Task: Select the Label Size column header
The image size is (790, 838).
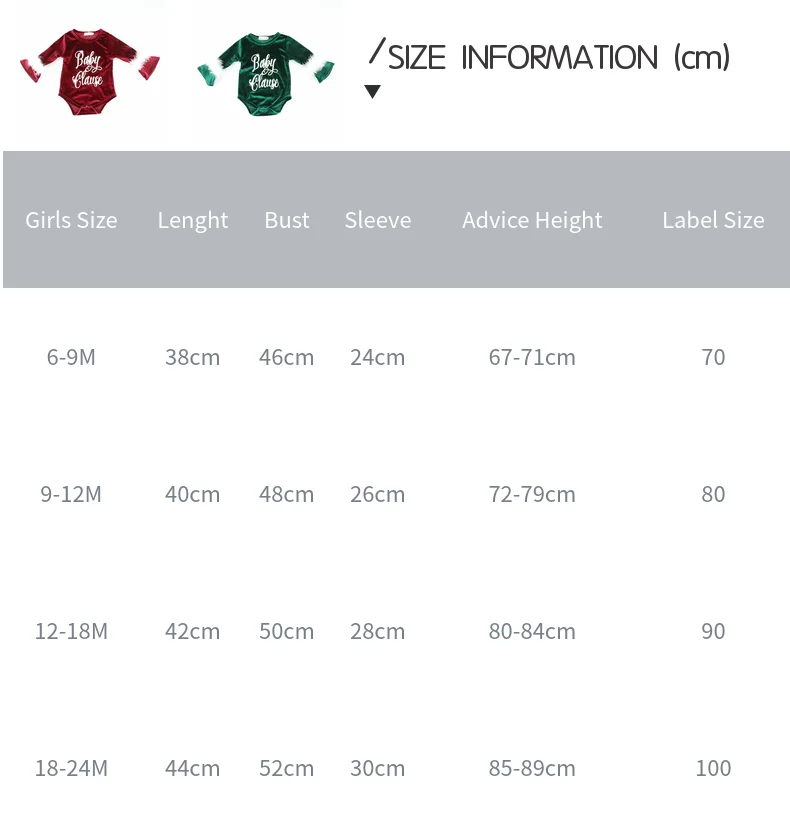Action: (714, 220)
